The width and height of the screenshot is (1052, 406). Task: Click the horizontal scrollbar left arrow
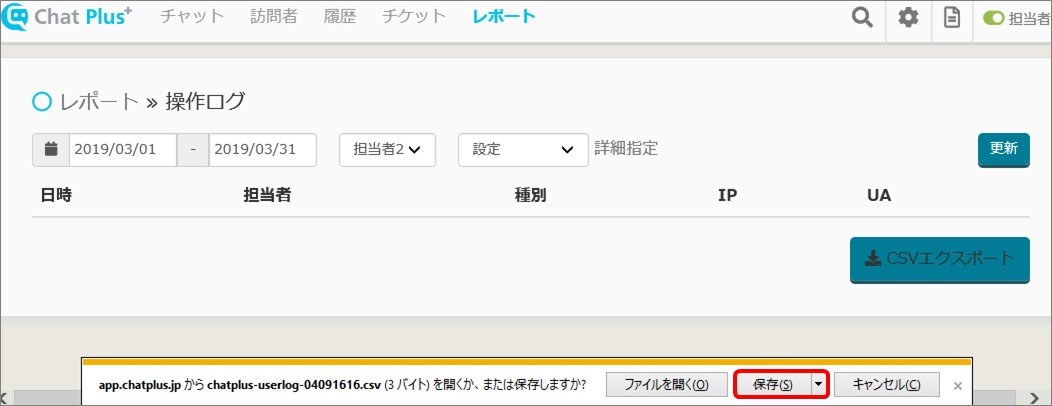pyautogui.click(x=5, y=397)
